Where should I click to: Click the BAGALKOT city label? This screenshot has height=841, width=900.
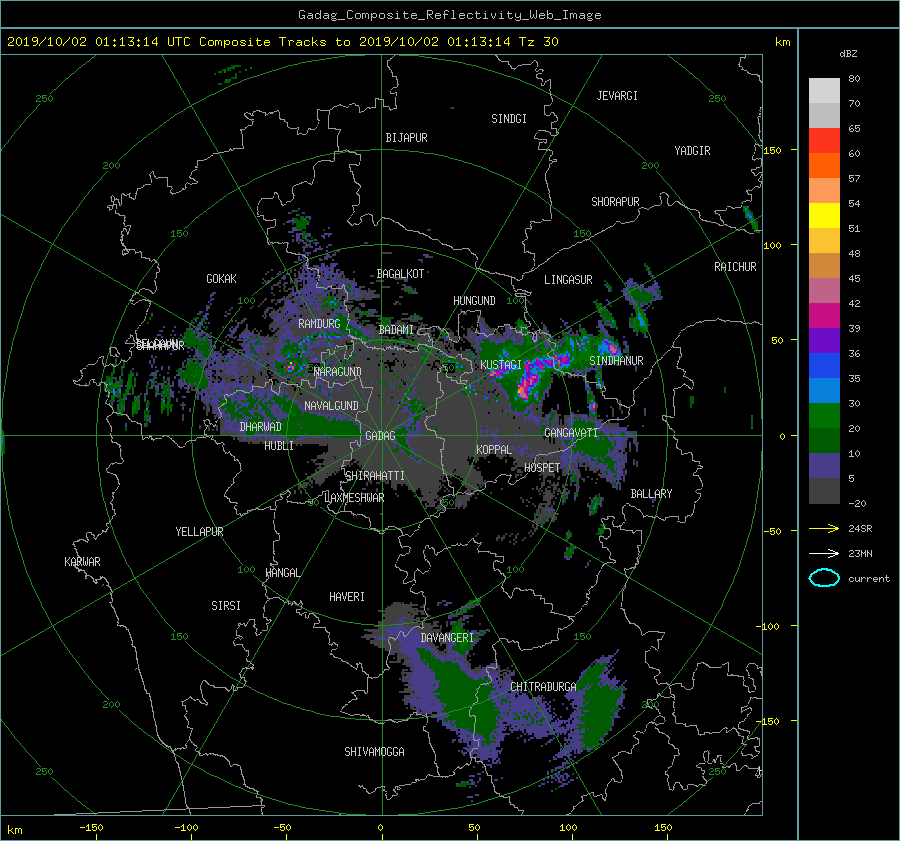pos(400,274)
